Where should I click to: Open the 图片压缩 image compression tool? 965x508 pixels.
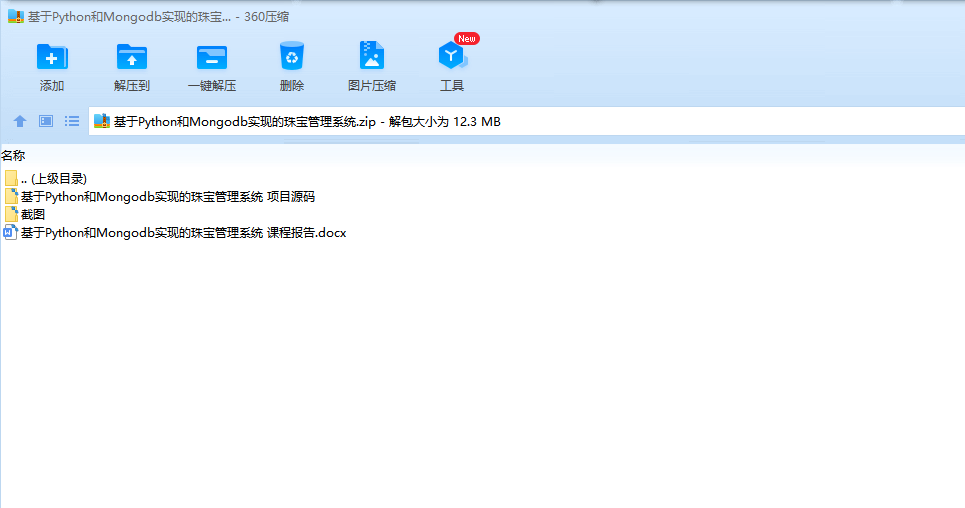point(372,55)
